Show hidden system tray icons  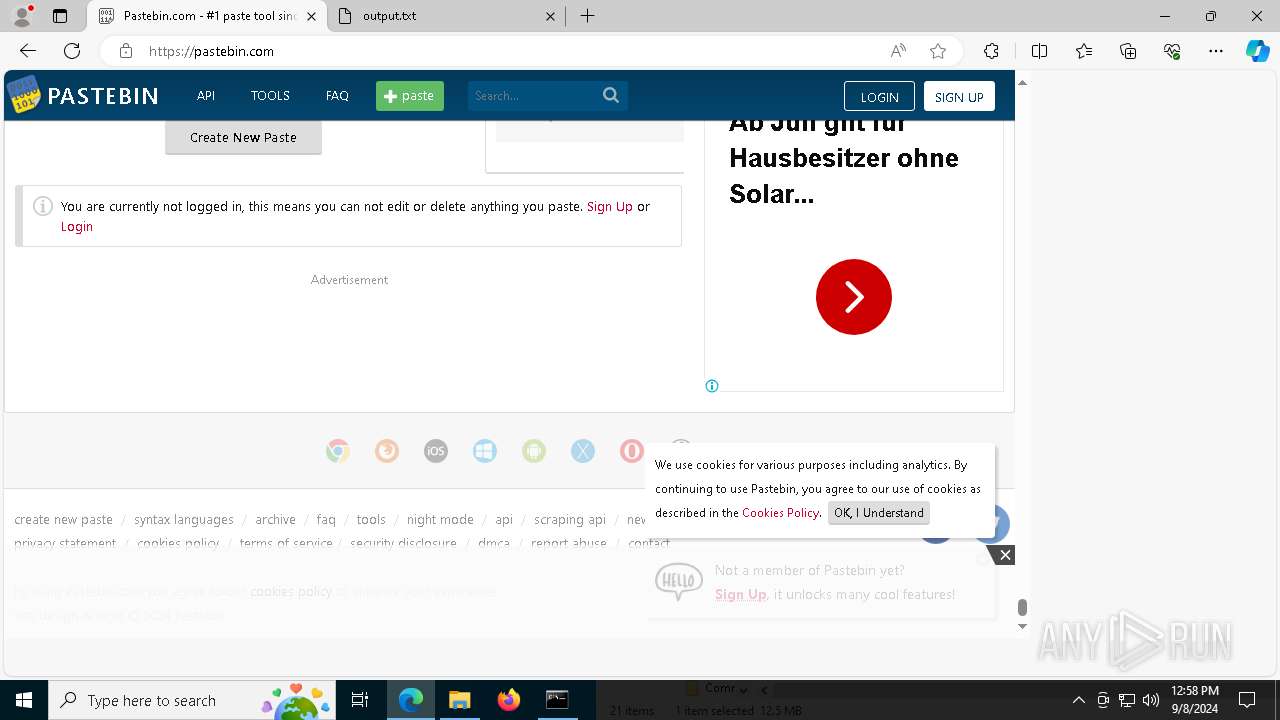1078,700
